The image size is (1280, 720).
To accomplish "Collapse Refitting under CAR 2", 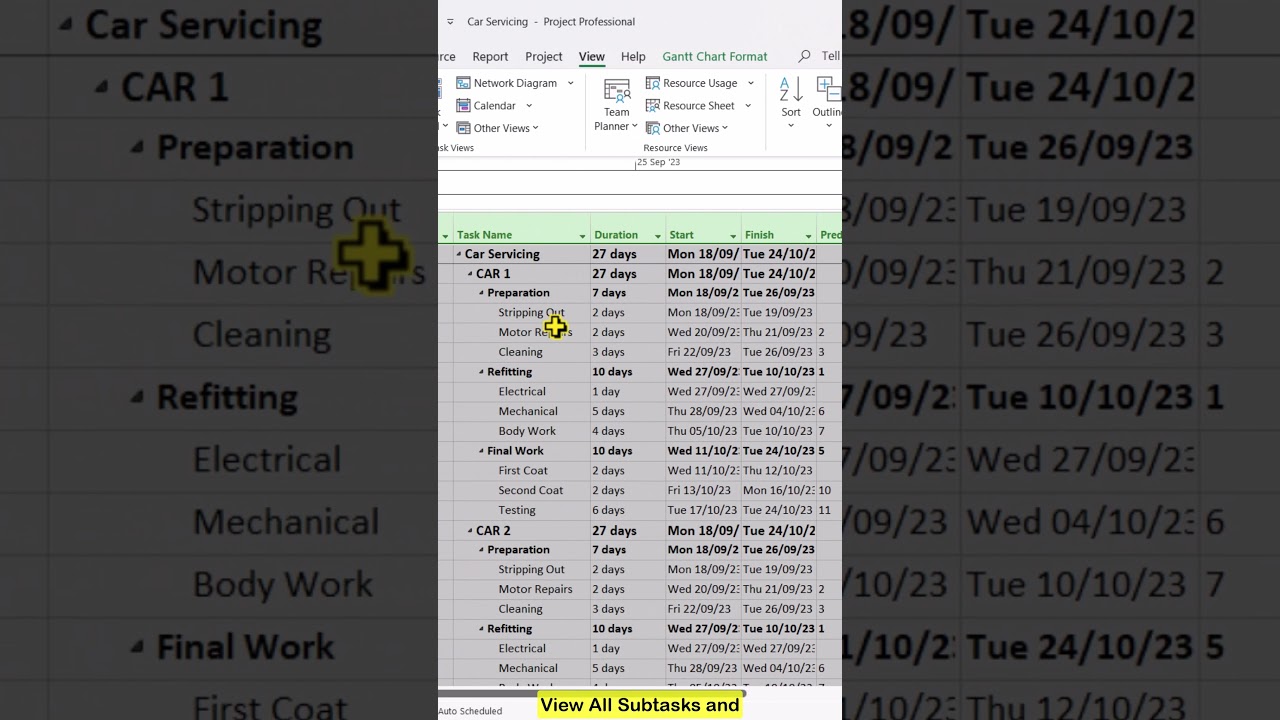I will pos(481,629).
